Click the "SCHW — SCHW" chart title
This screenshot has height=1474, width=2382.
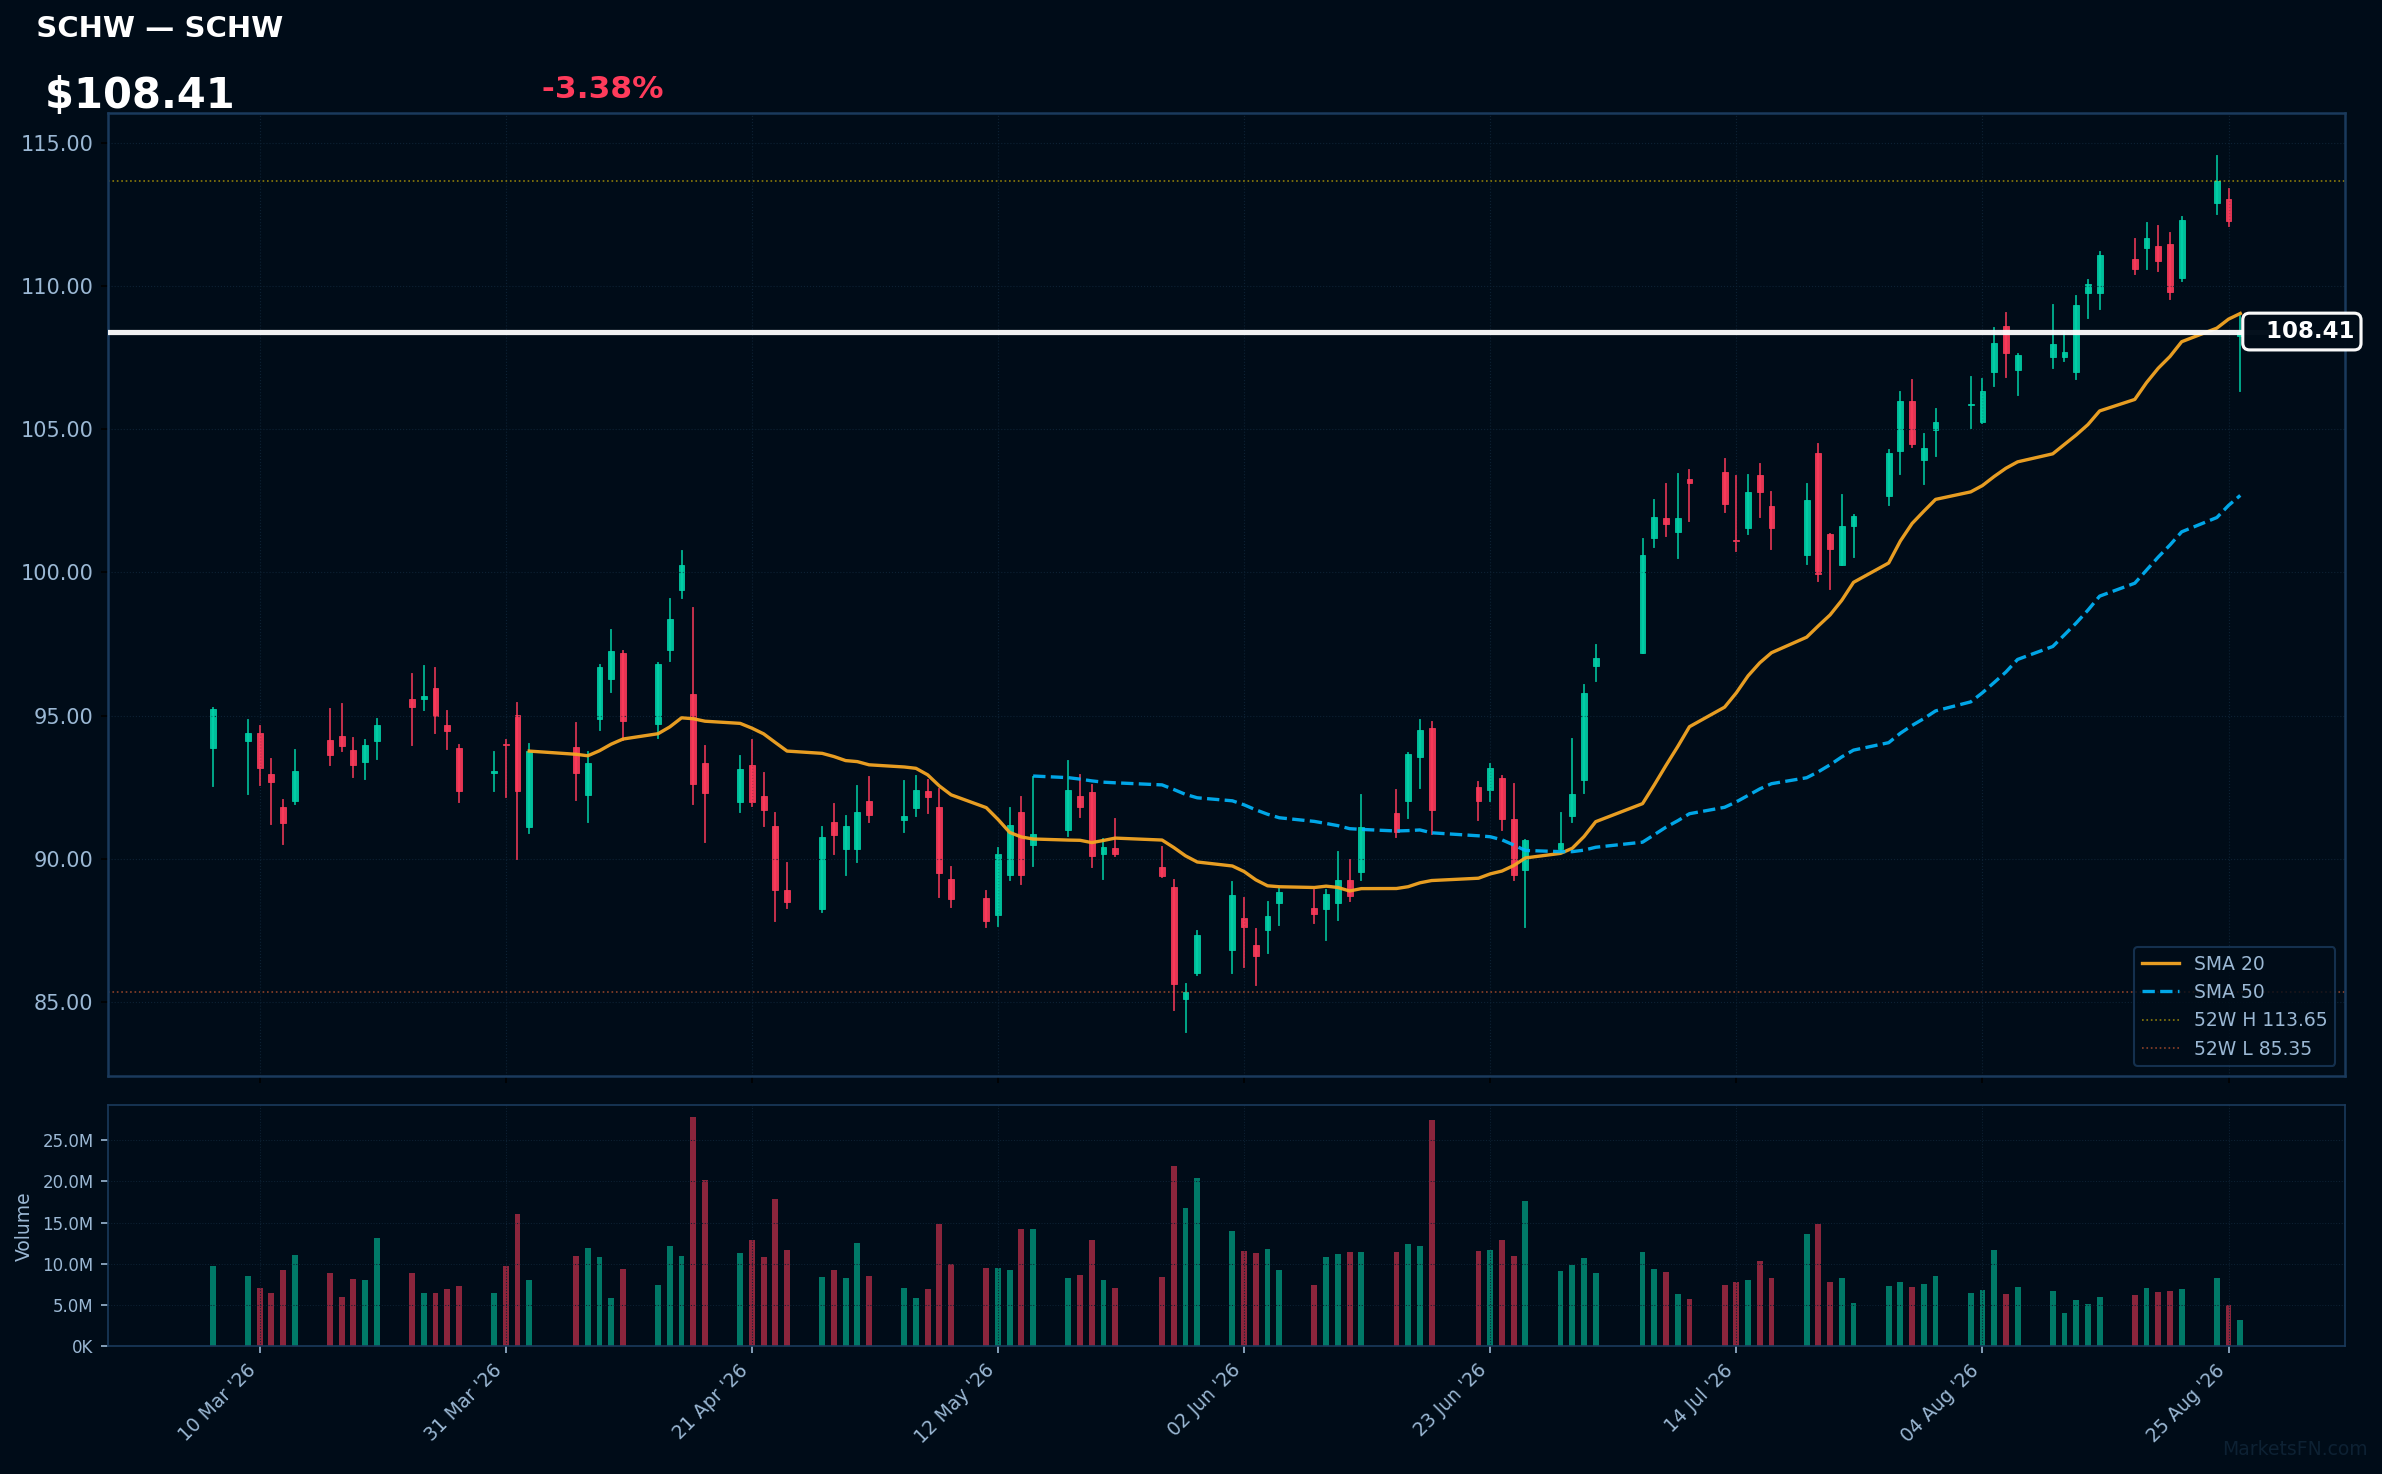pos(160,27)
